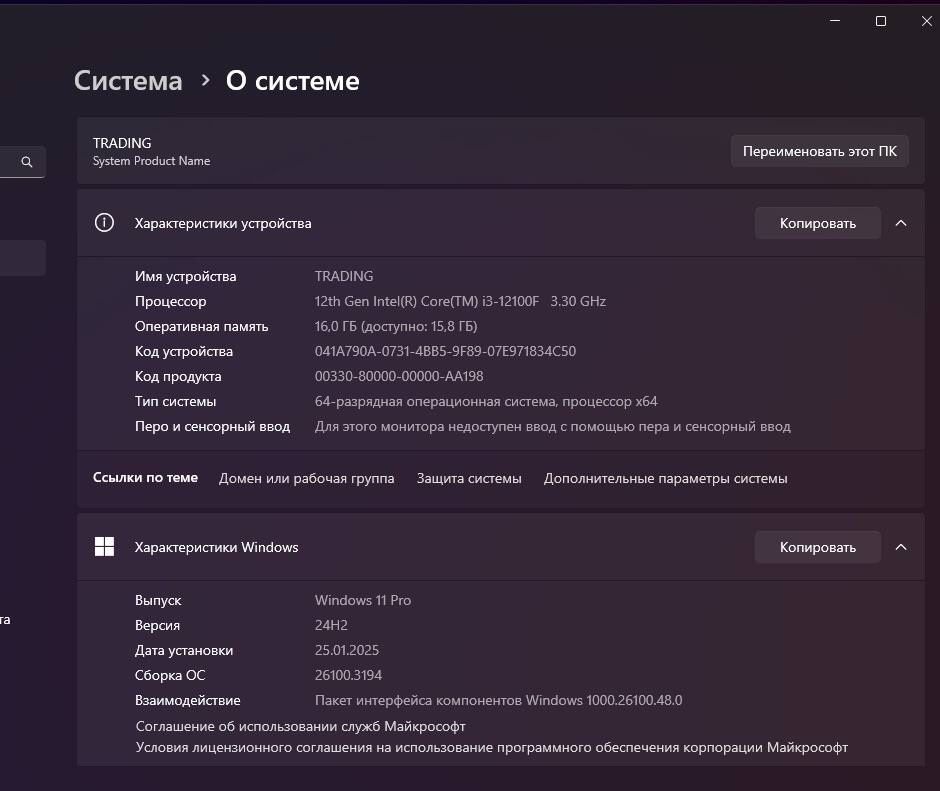Select install date 25.01.2025

tap(347, 650)
